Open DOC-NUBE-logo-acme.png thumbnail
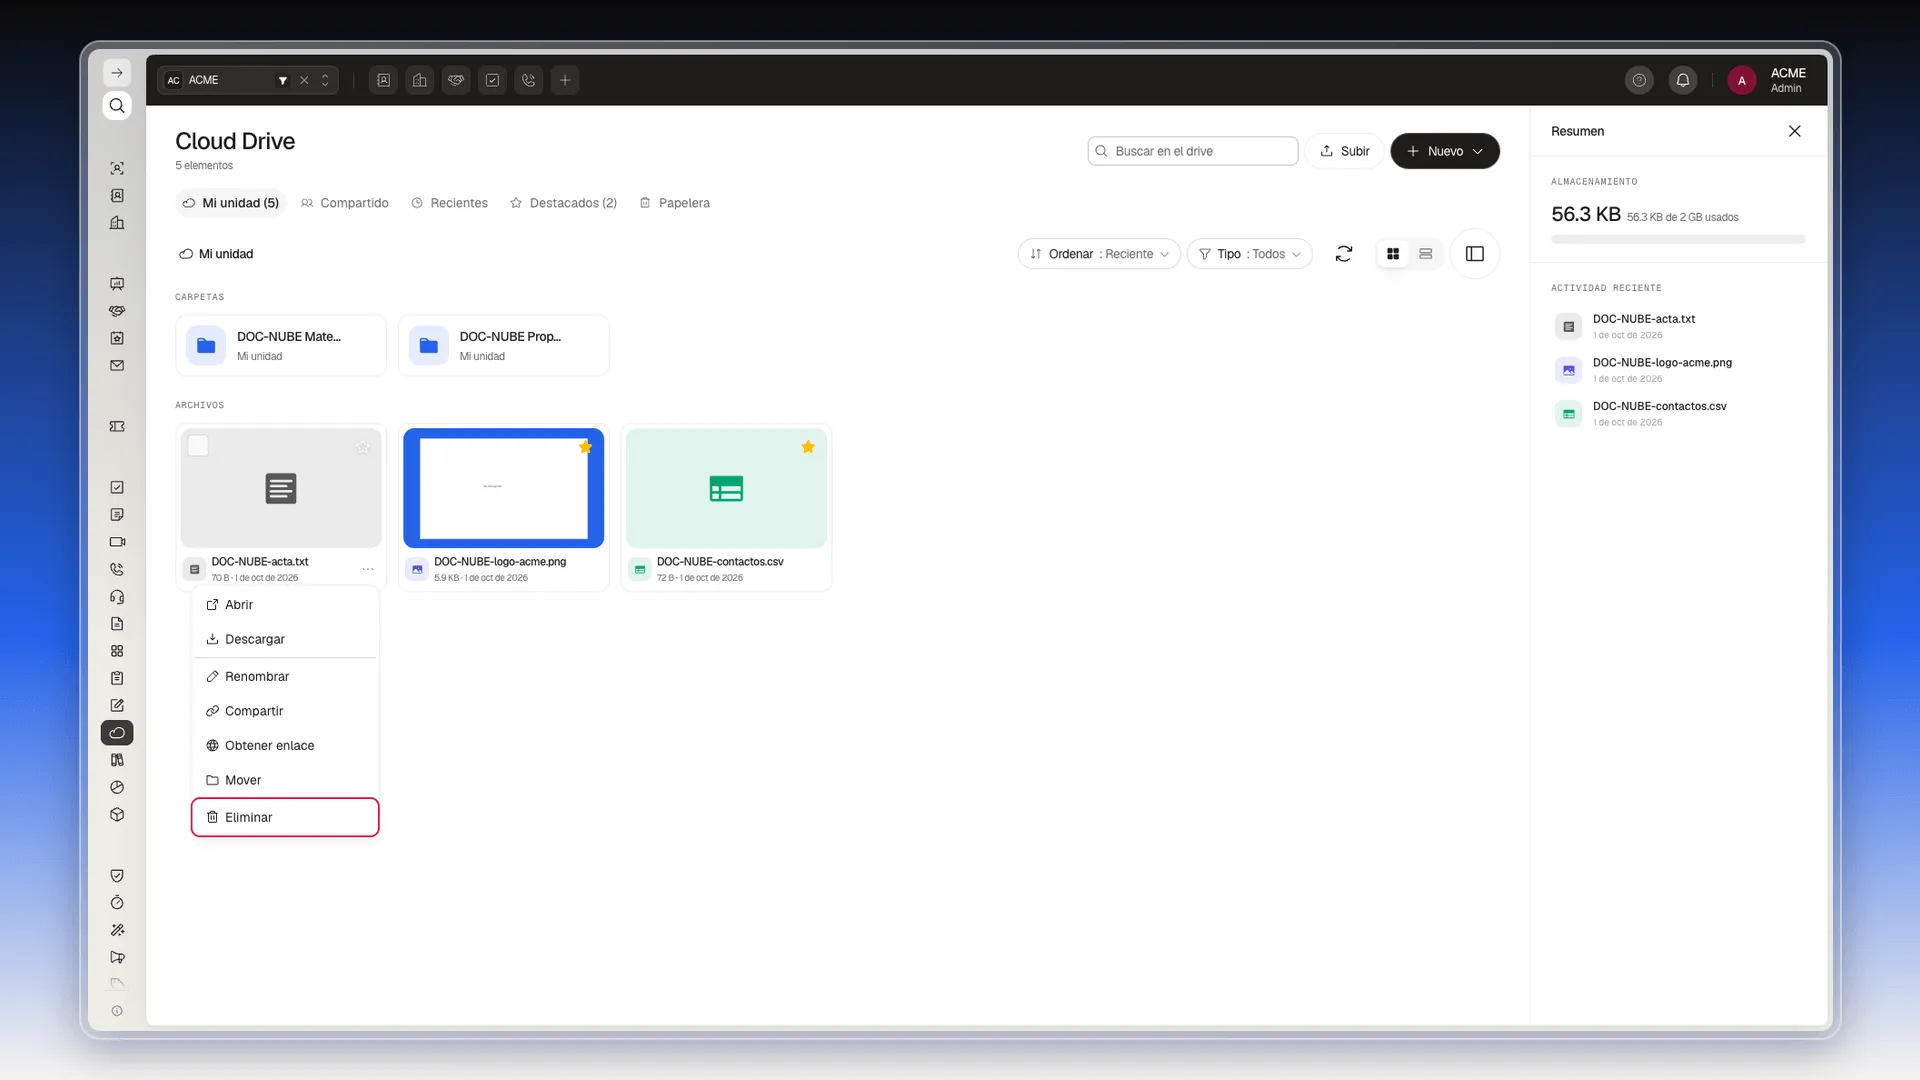1920x1080 pixels. coord(504,488)
